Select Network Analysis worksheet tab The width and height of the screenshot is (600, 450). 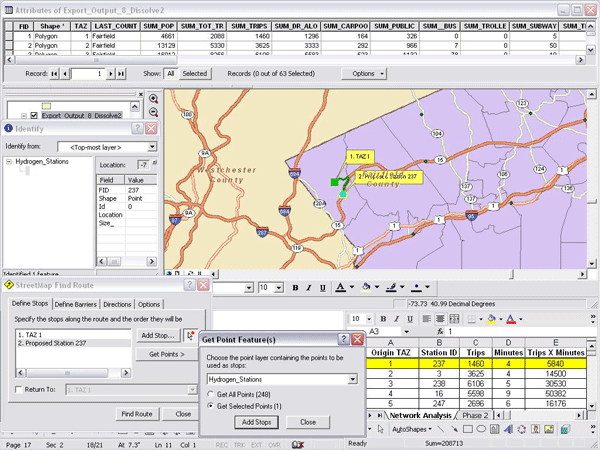tap(421, 415)
